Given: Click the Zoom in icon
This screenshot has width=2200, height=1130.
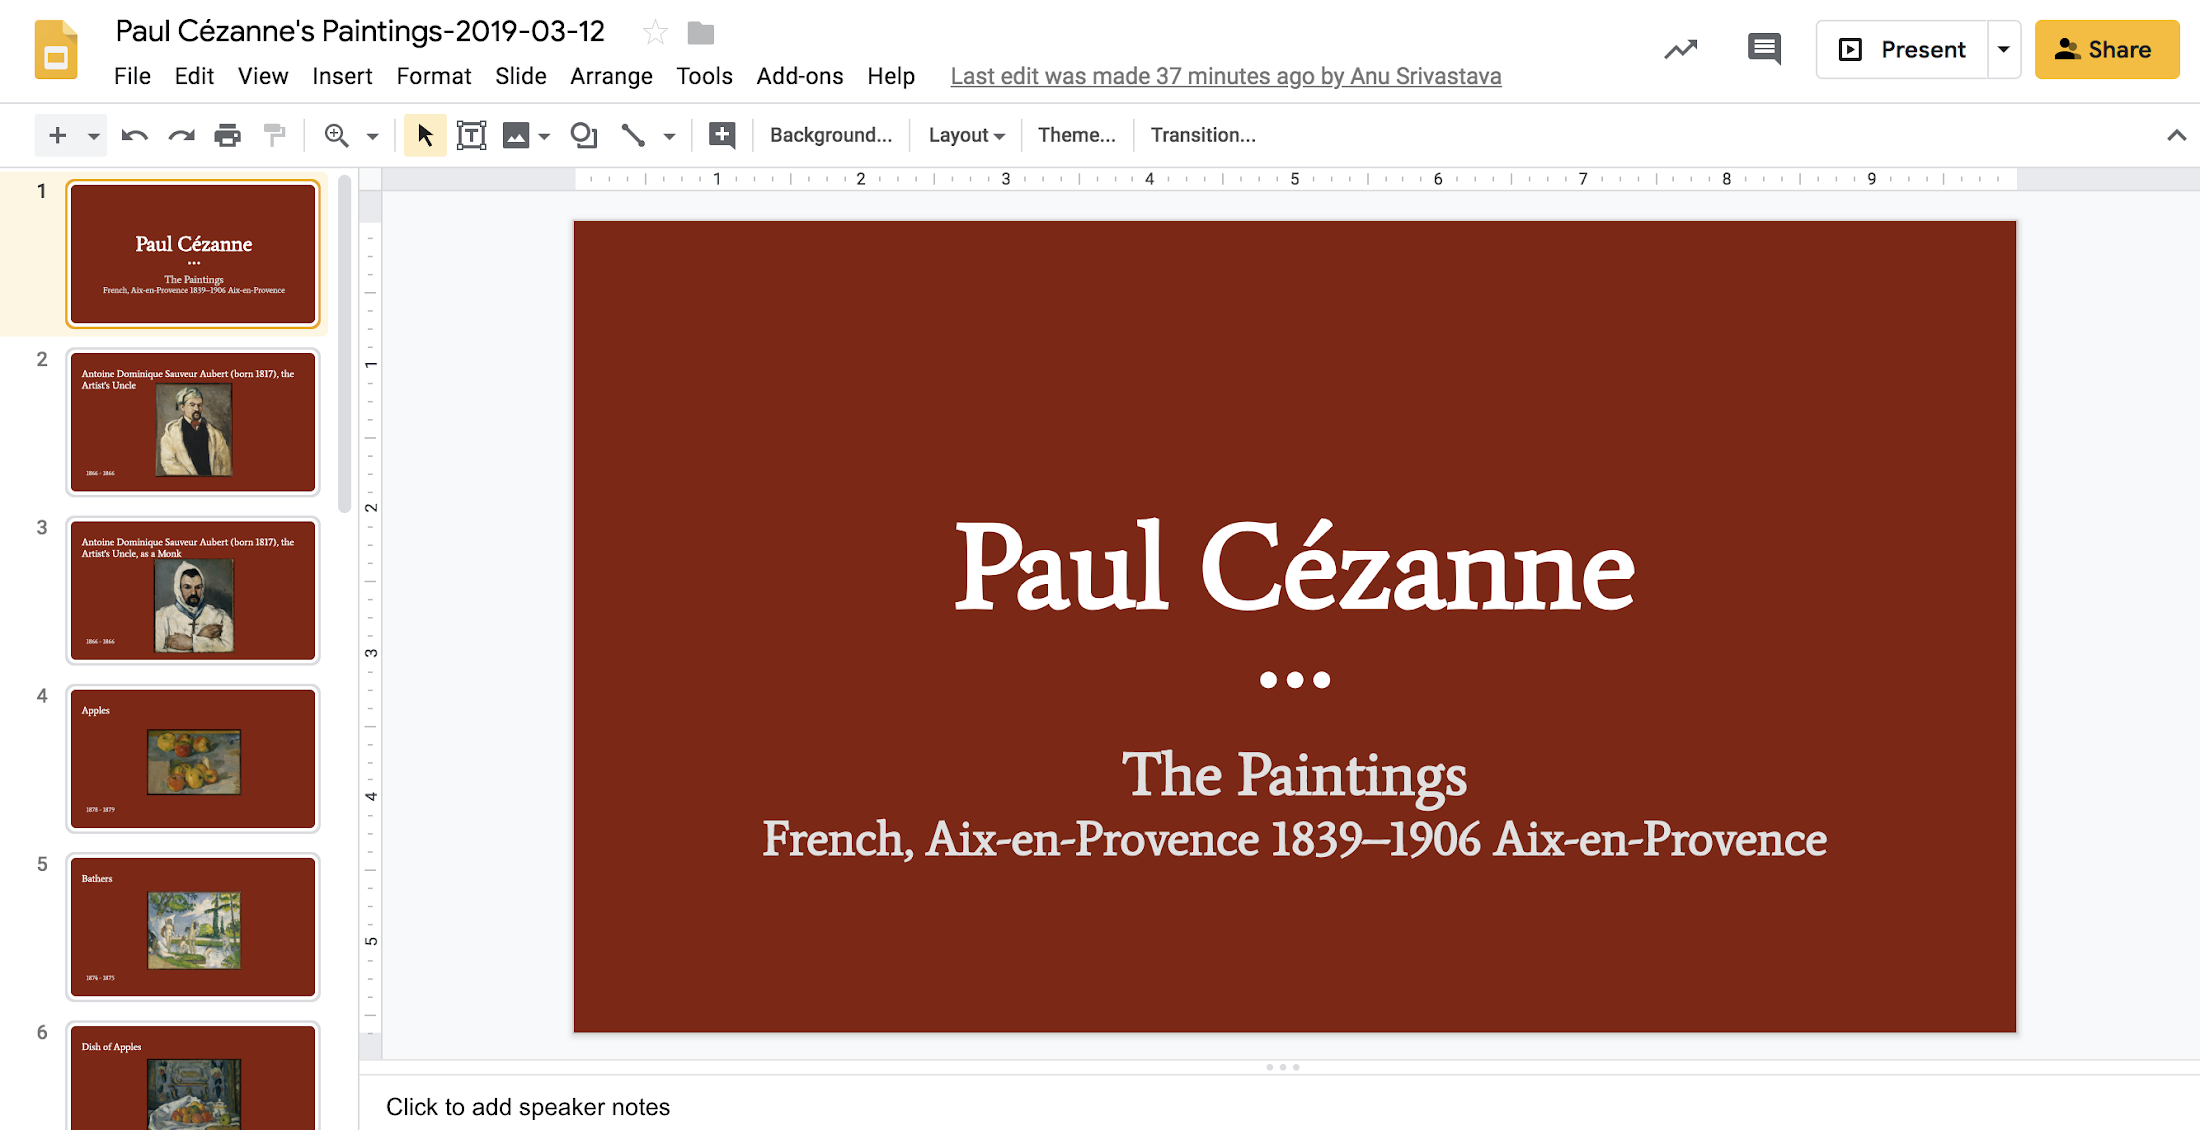Looking at the screenshot, I should pos(336,134).
